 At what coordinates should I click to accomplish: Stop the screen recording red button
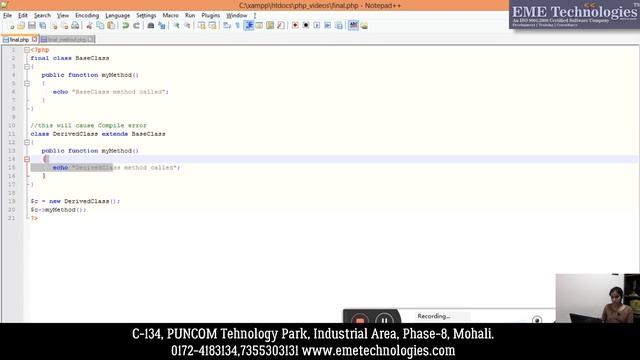point(360,319)
